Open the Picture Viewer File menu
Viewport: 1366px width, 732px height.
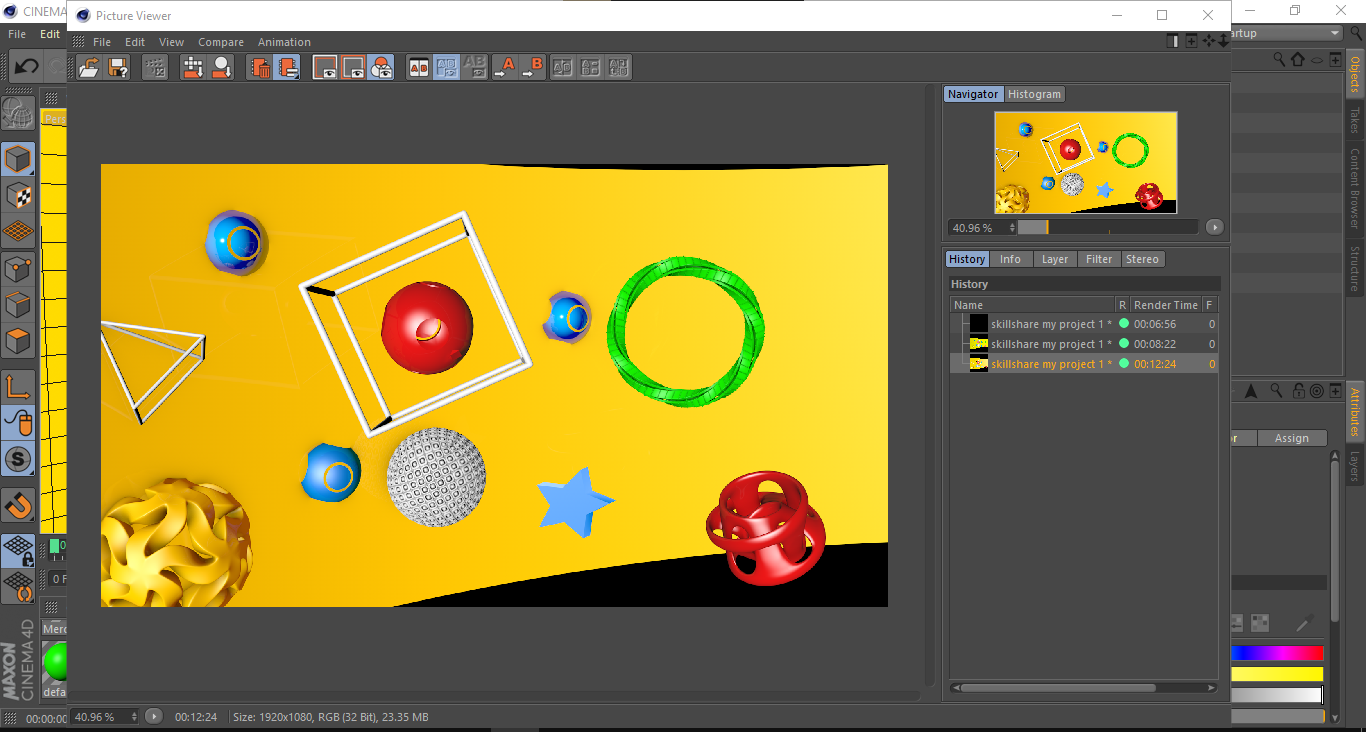(102, 42)
